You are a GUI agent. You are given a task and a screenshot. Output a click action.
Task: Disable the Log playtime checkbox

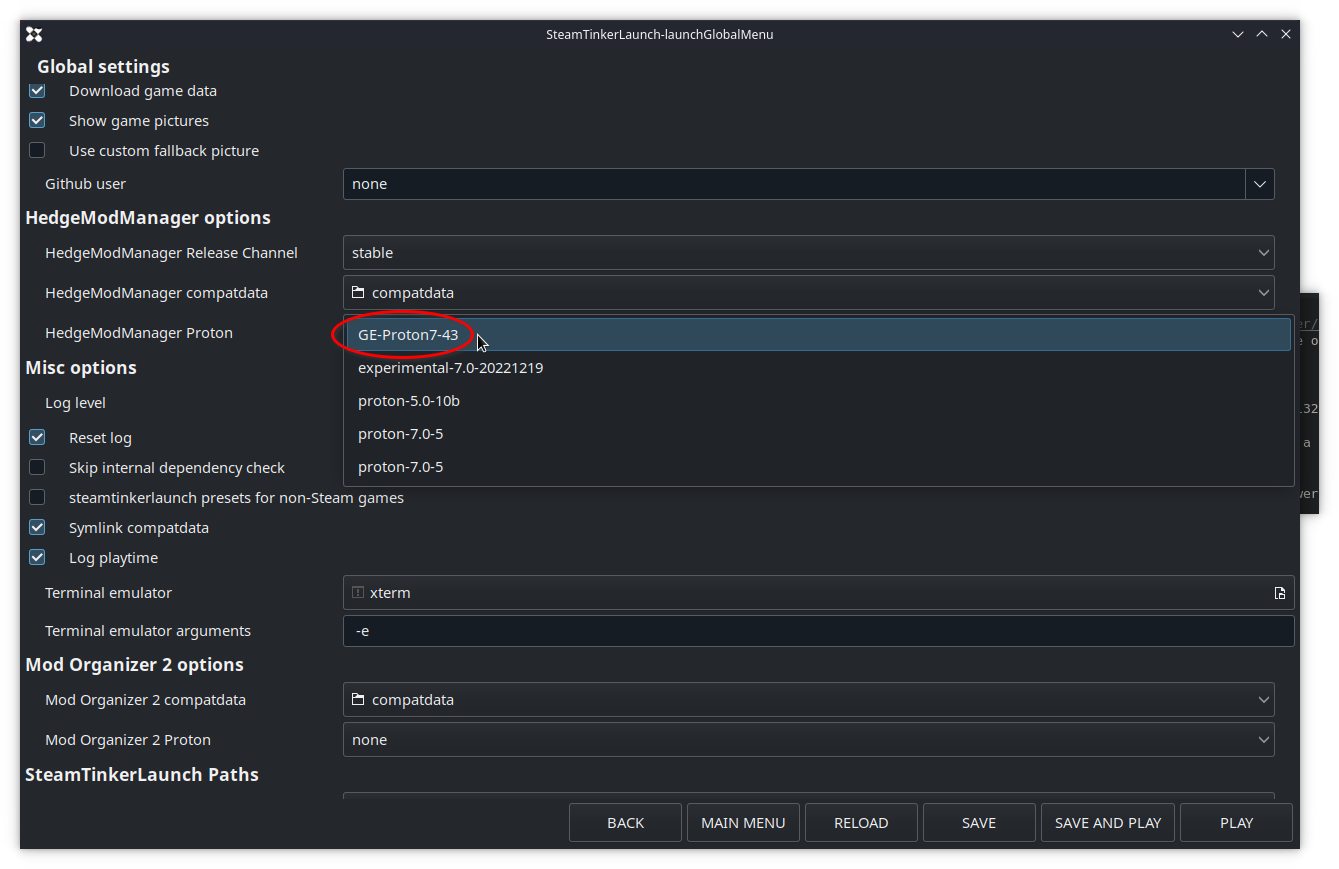click(37, 558)
